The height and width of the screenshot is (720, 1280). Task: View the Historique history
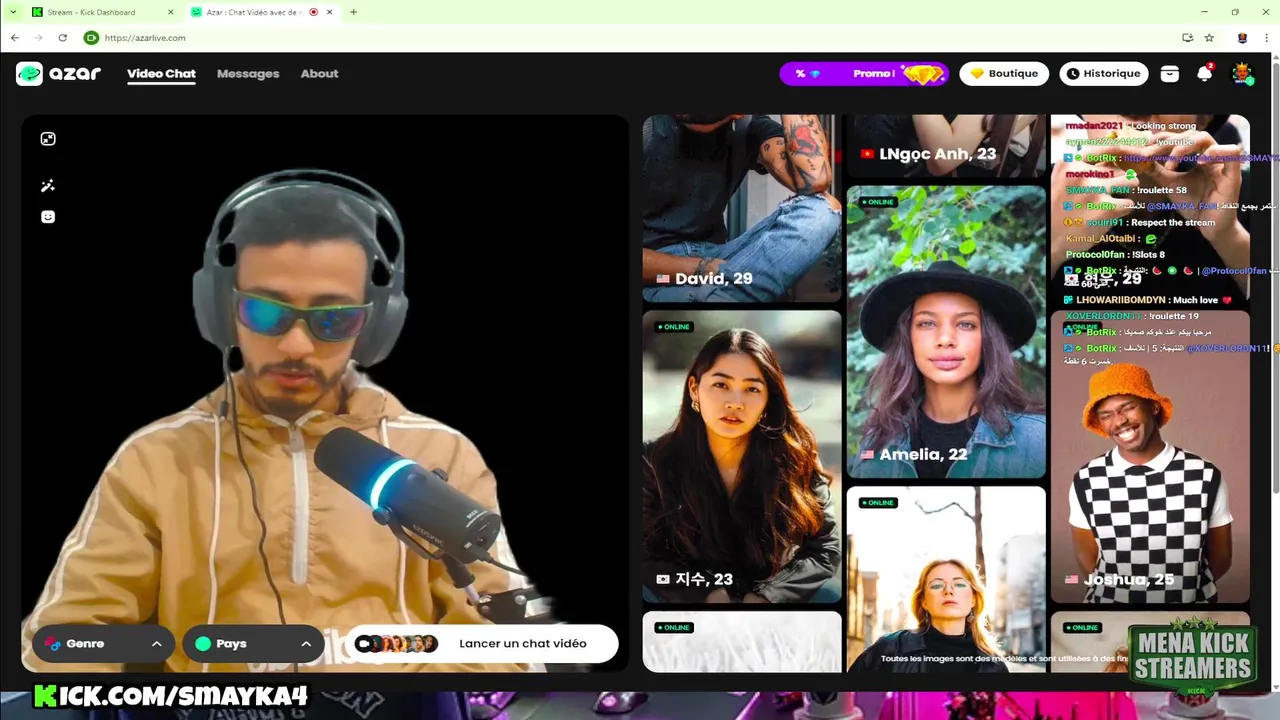coord(1103,74)
